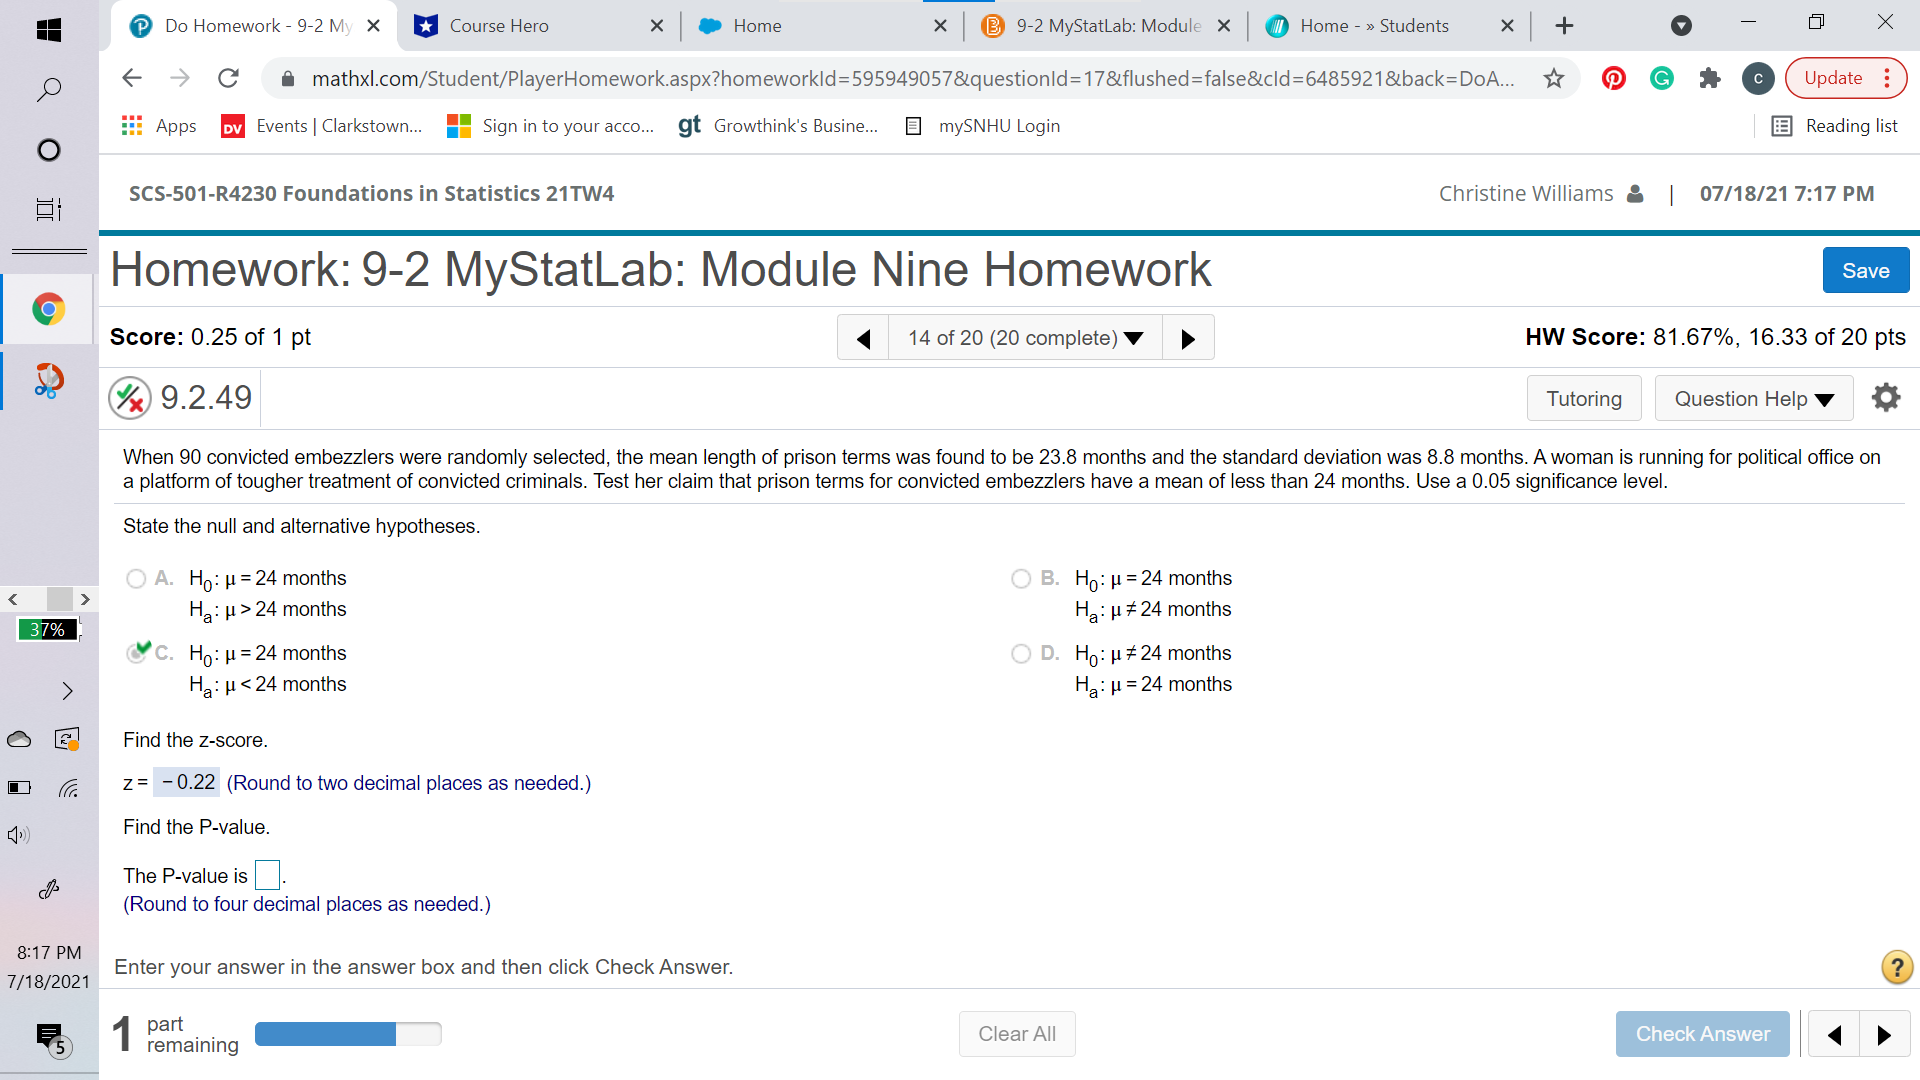Click the MyStatLab verified answer icon
This screenshot has height=1080, width=1920.
point(129,396)
